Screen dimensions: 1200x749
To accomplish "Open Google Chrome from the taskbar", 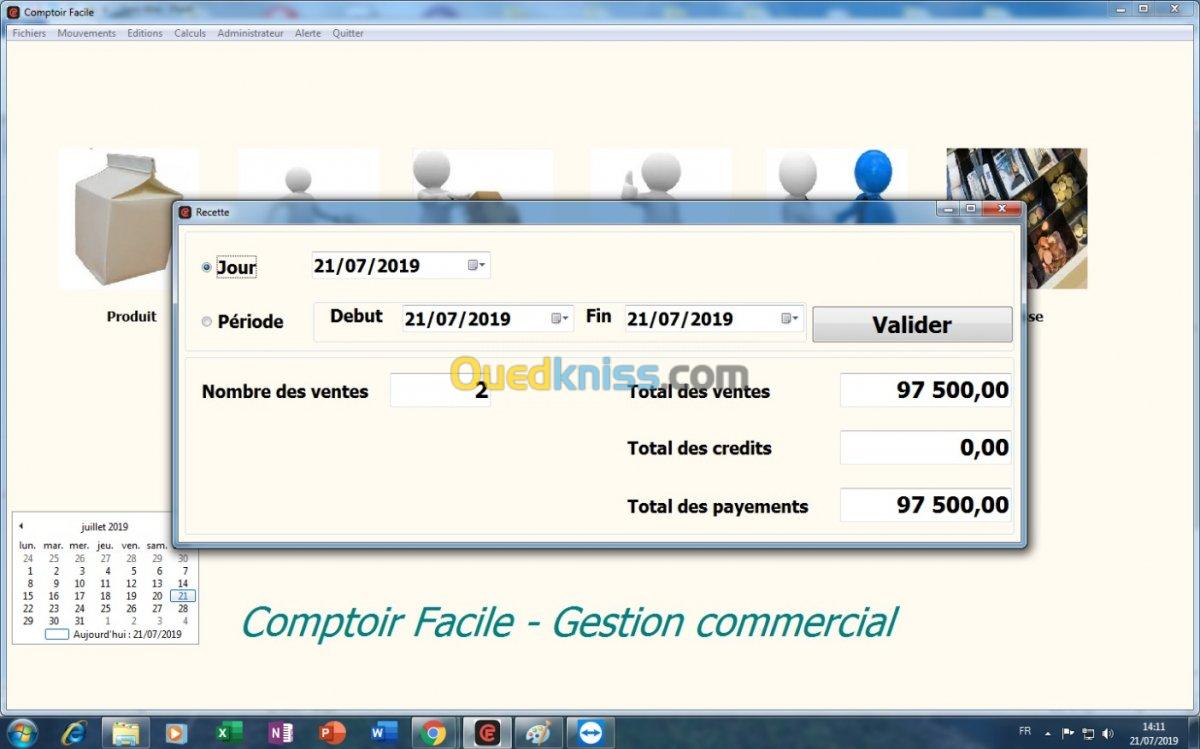I will click(434, 733).
